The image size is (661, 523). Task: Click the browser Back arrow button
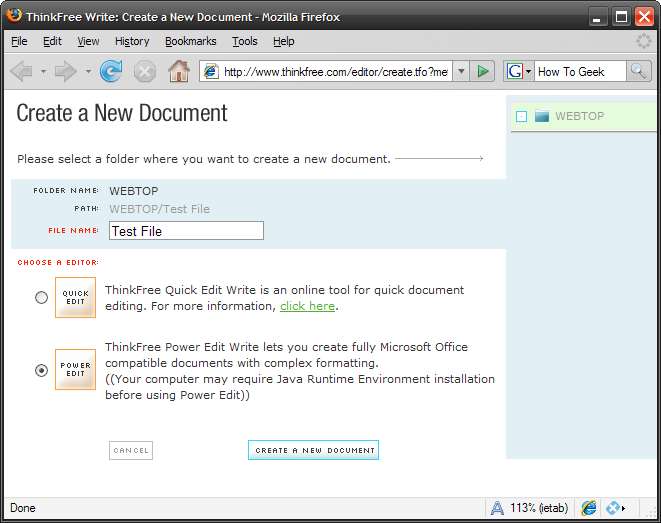point(21,71)
